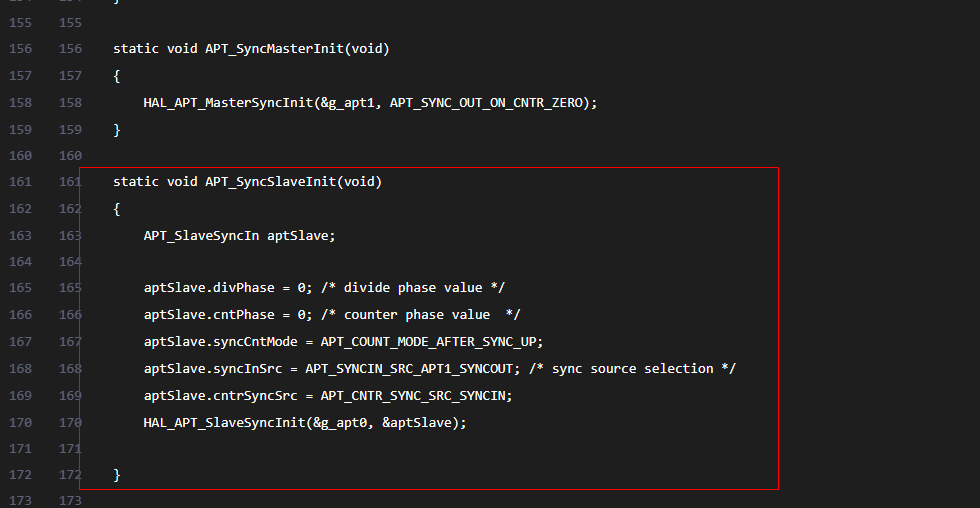This screenshot has width=980, height=508.
Task: Click left-column line number 161
Action: [x=20, y=182]
